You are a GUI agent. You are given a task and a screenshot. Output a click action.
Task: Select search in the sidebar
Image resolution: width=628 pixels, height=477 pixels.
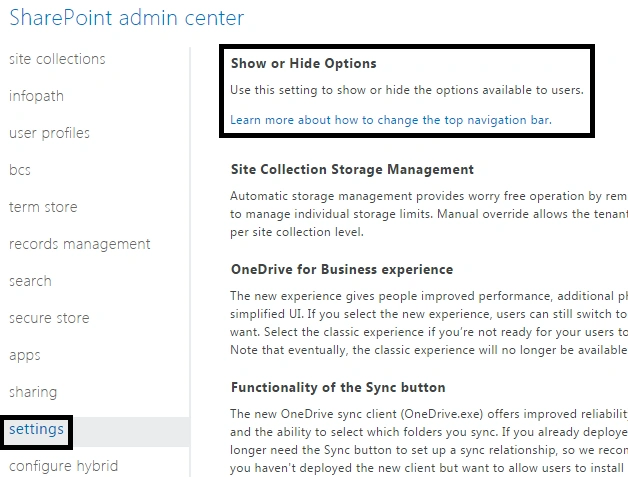point(30,281)
